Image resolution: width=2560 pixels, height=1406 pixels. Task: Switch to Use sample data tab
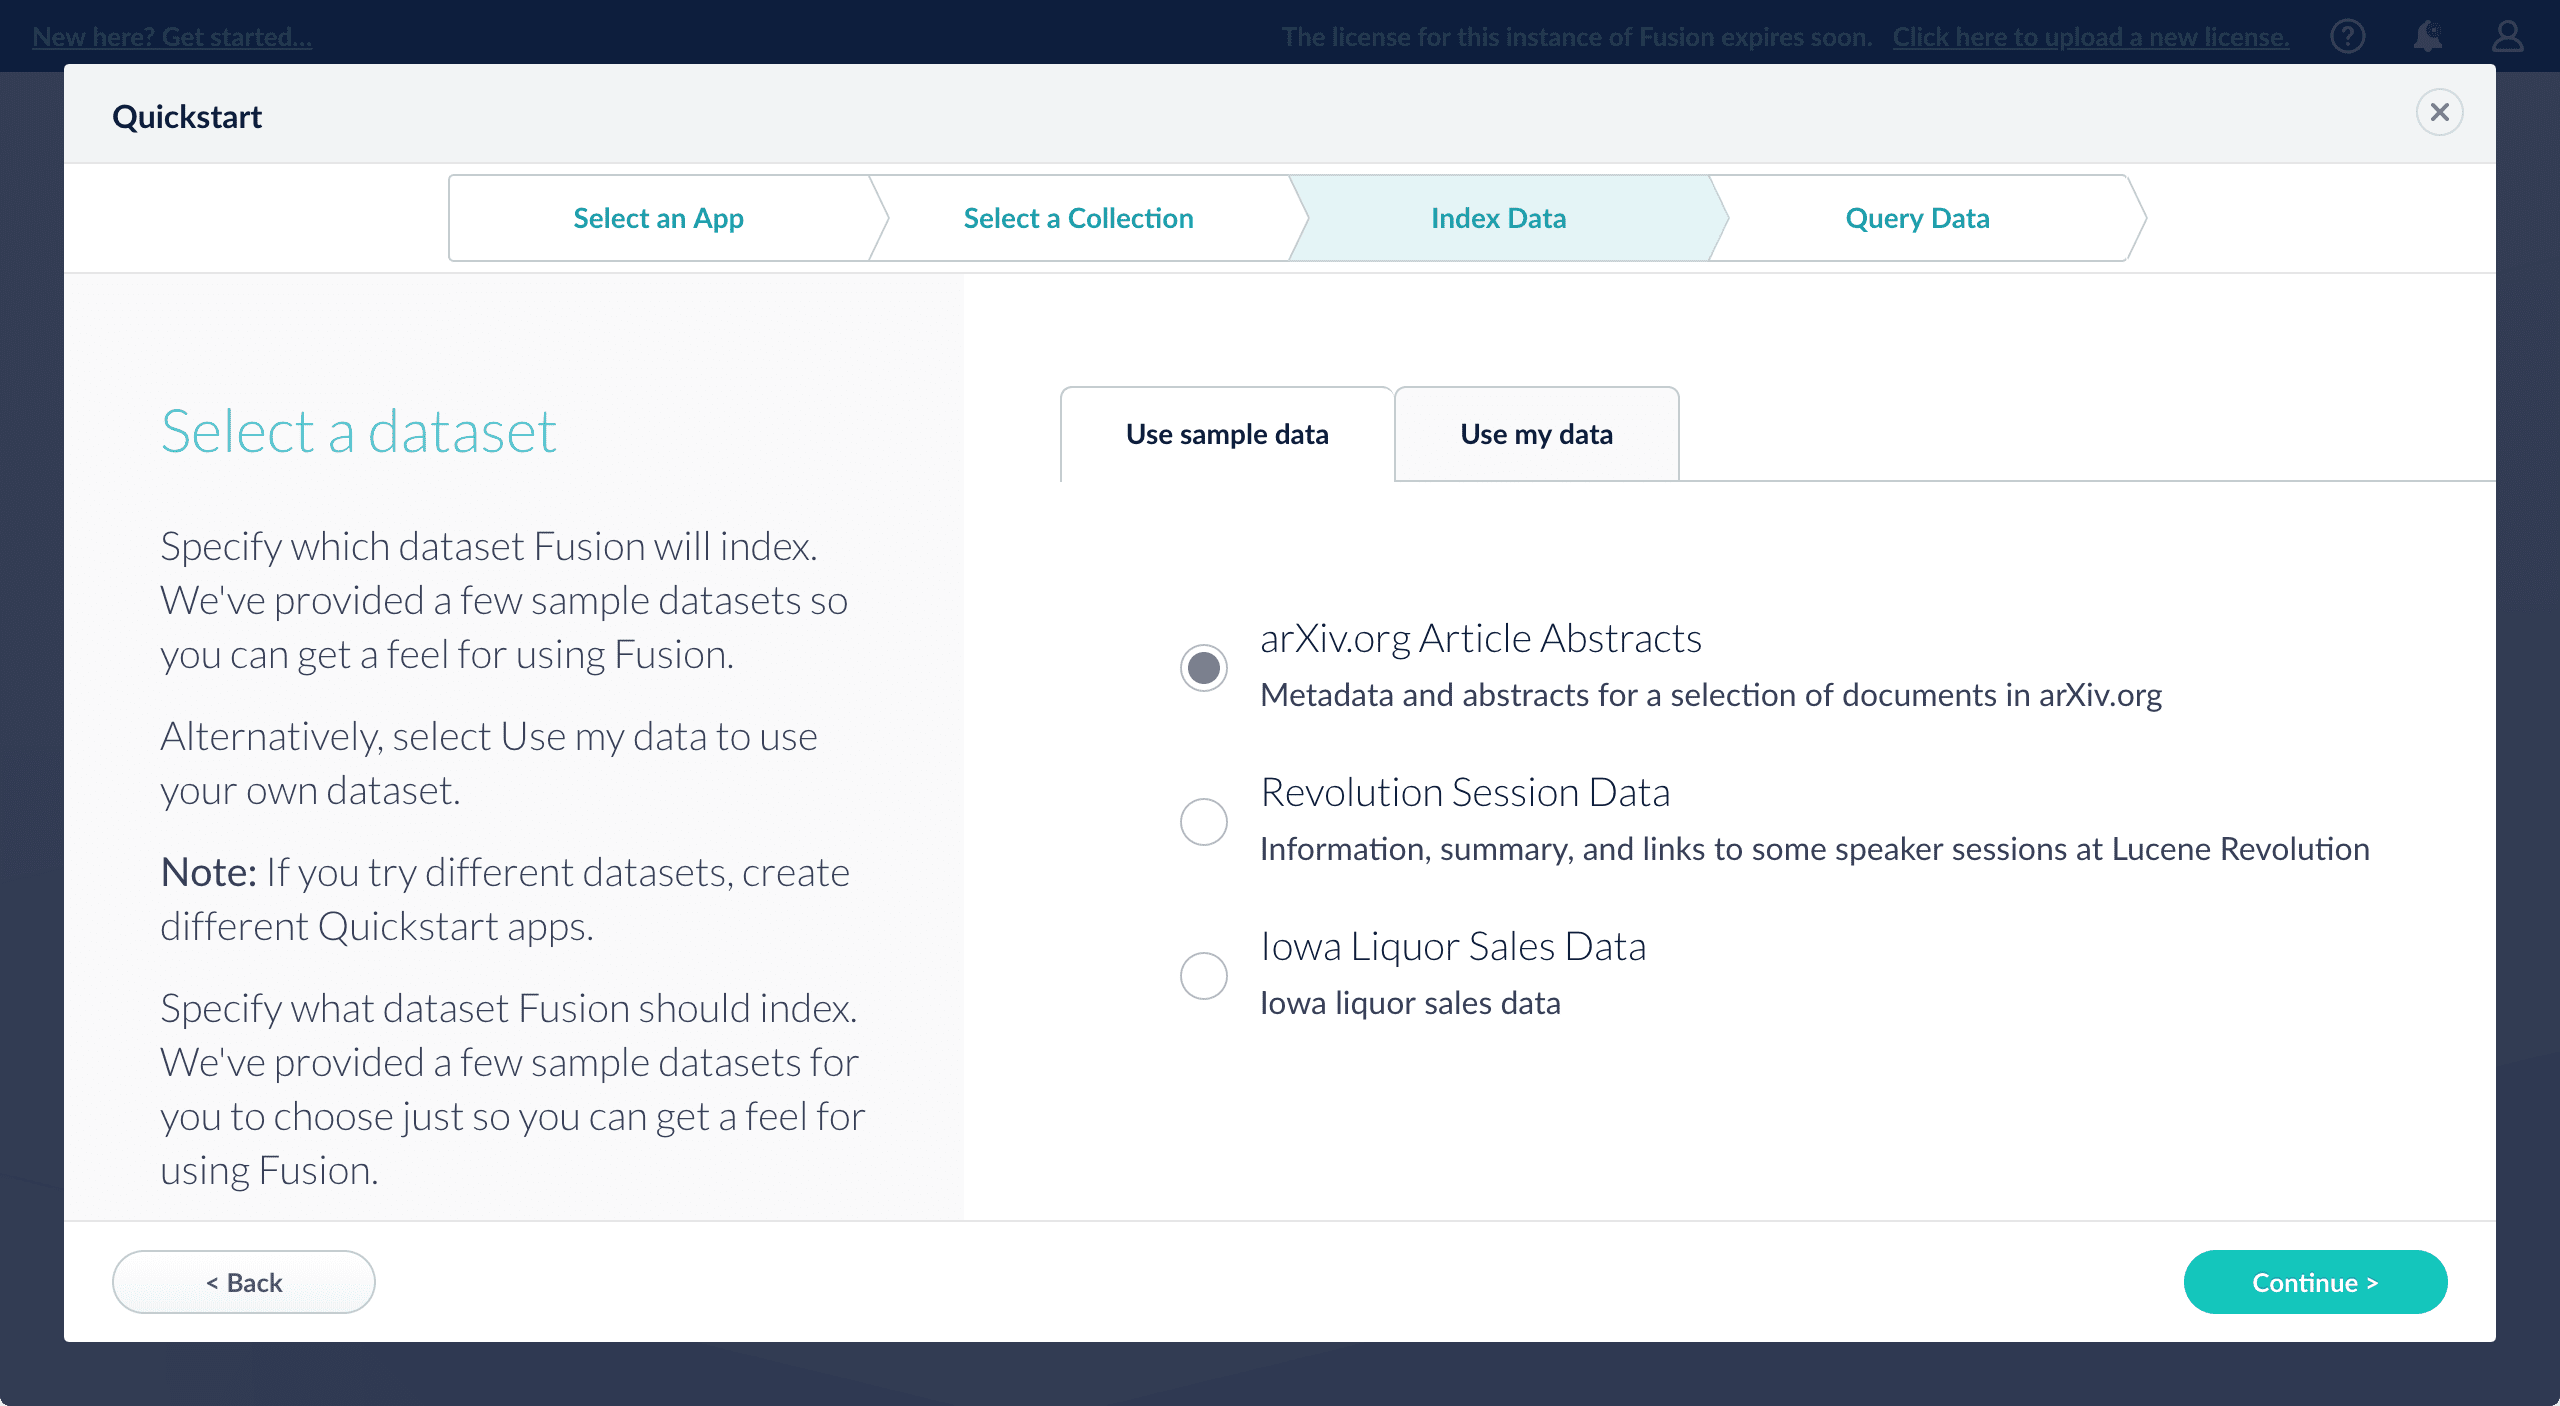1227,434
